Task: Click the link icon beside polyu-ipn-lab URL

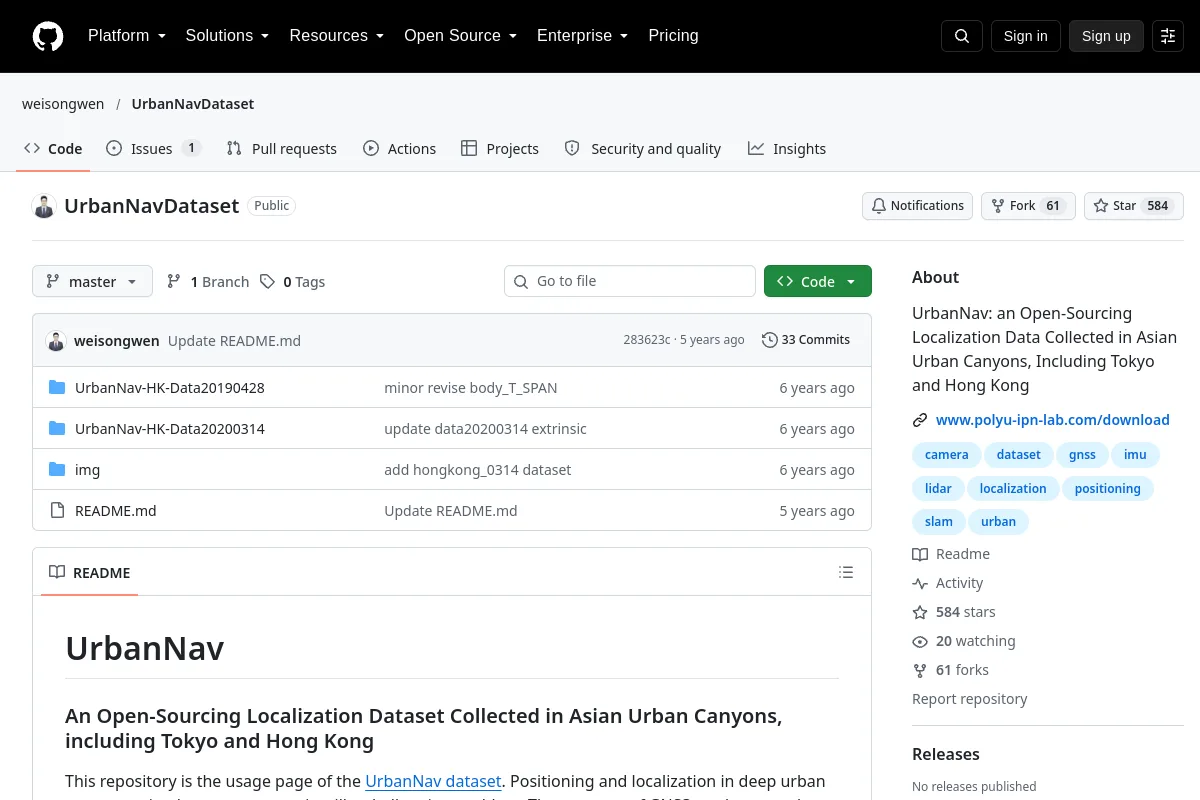Action: click(920, 420)
